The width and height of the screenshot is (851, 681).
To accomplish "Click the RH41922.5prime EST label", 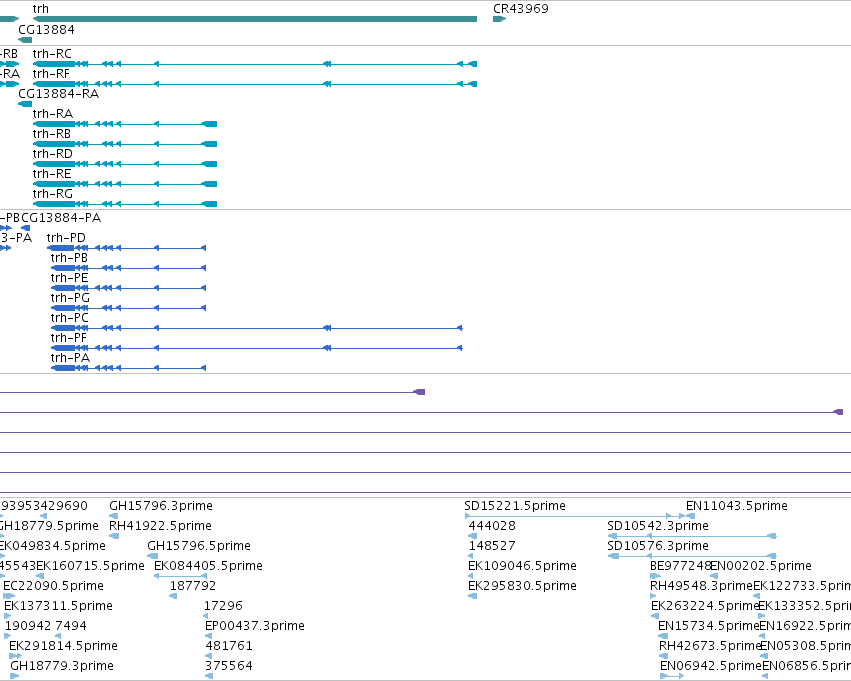I will (160, 526).
